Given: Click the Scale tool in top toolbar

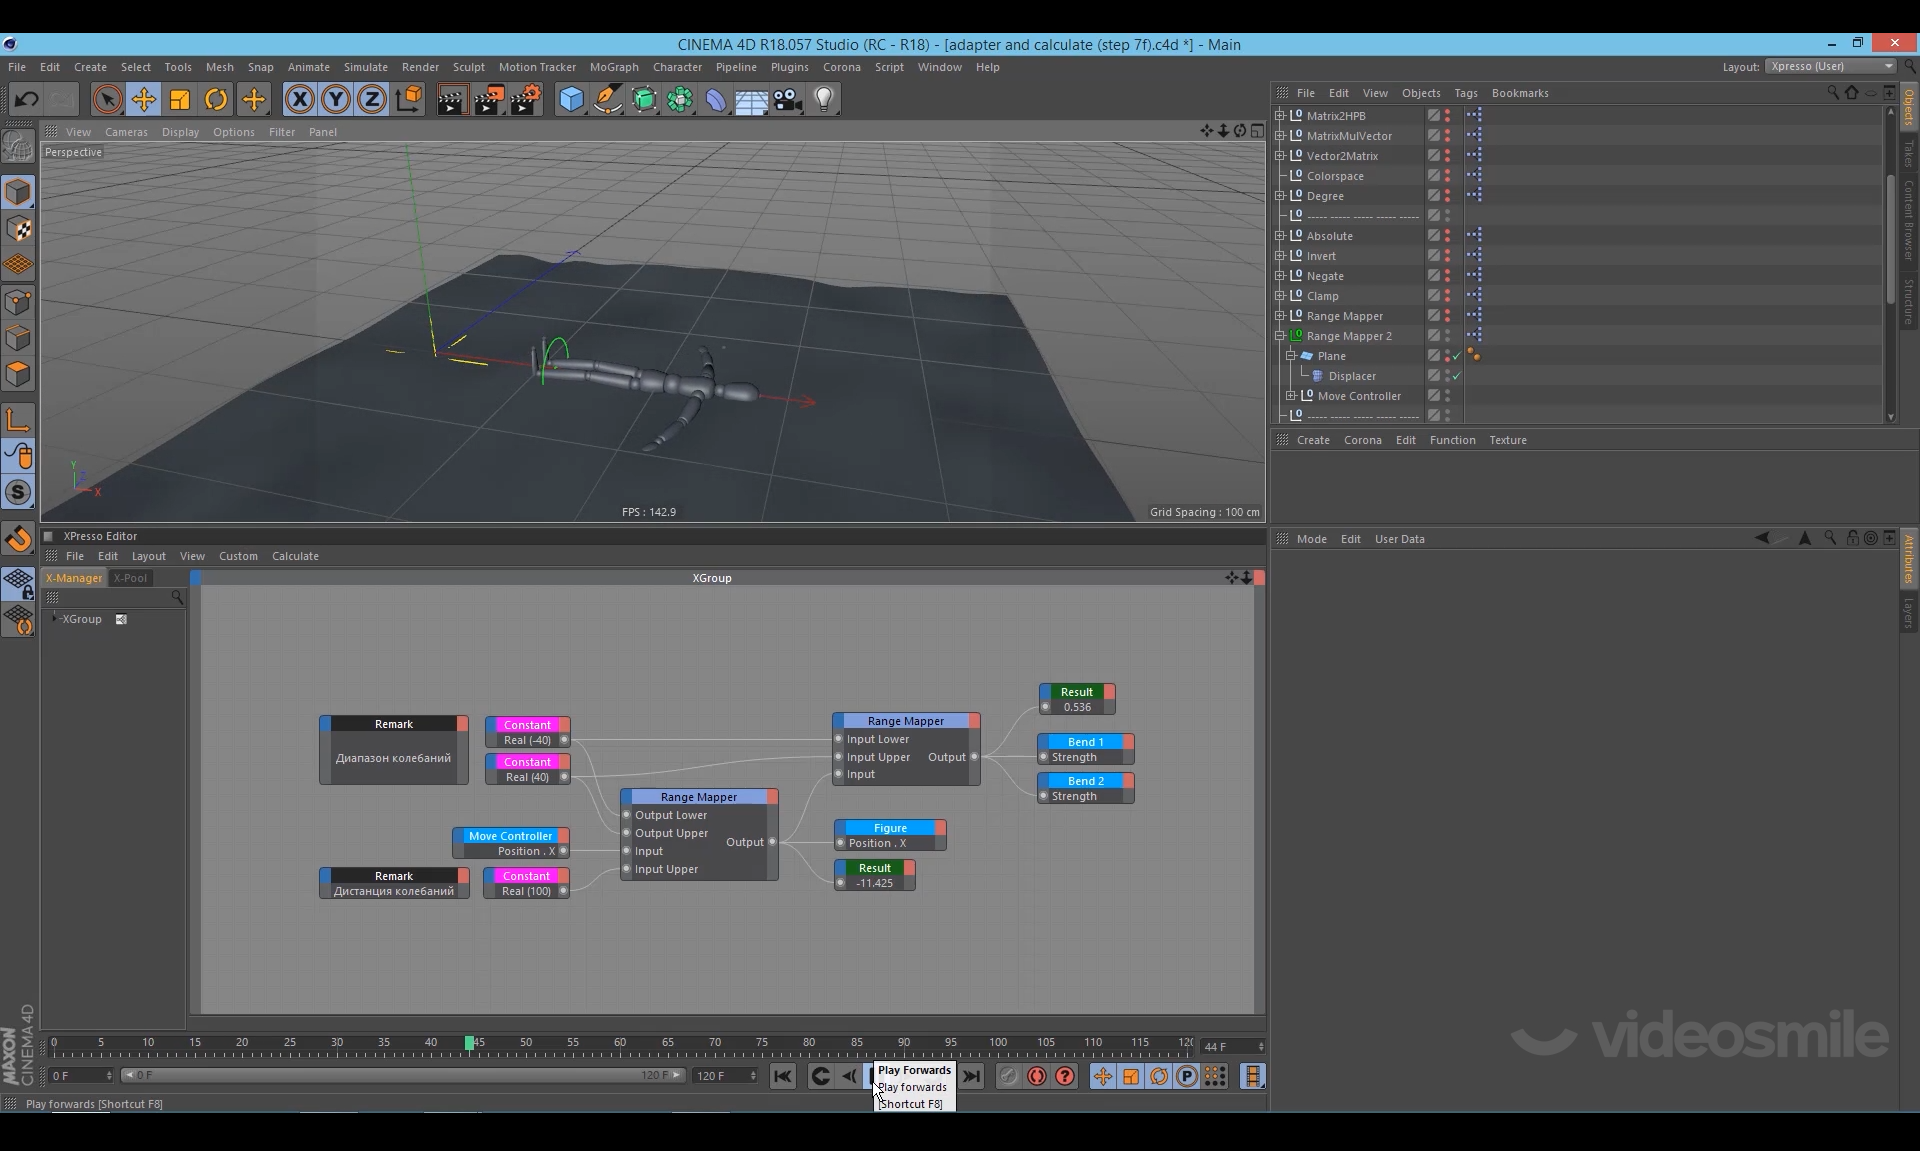Looking at the screenshot, I should tap(180, 99).
